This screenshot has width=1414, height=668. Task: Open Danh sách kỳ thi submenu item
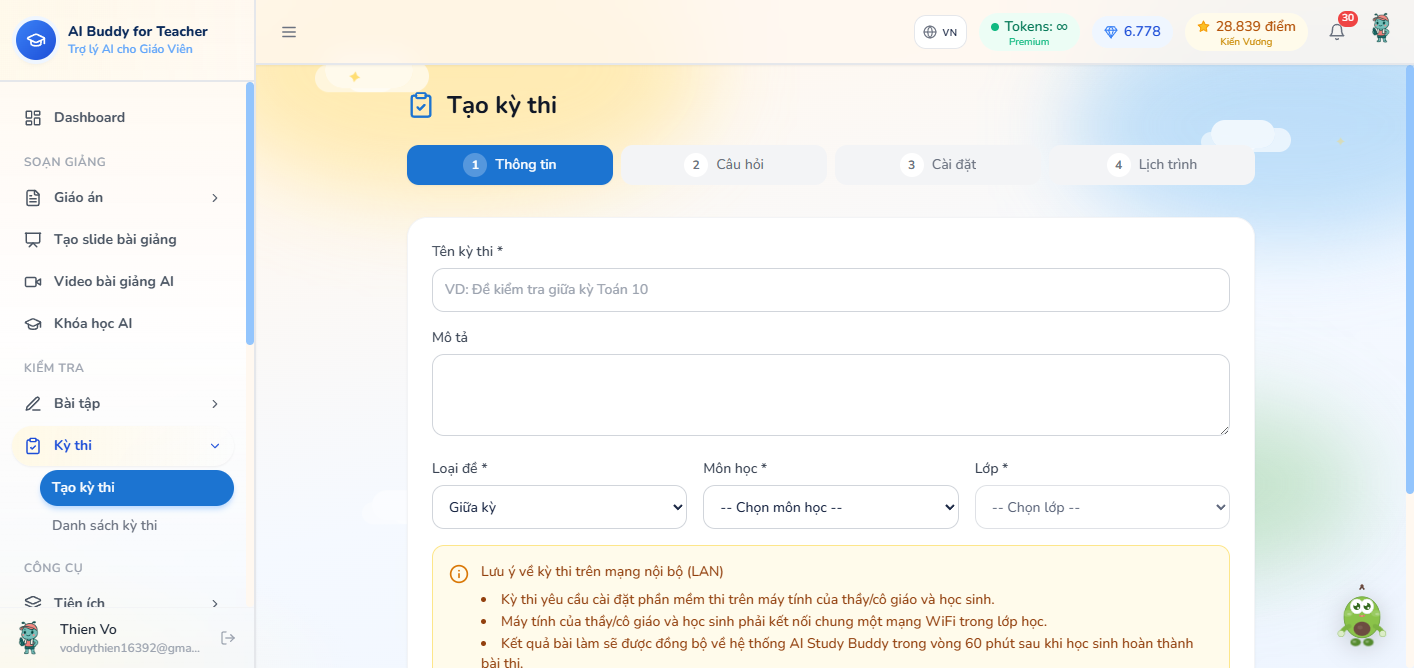(137, 526)
